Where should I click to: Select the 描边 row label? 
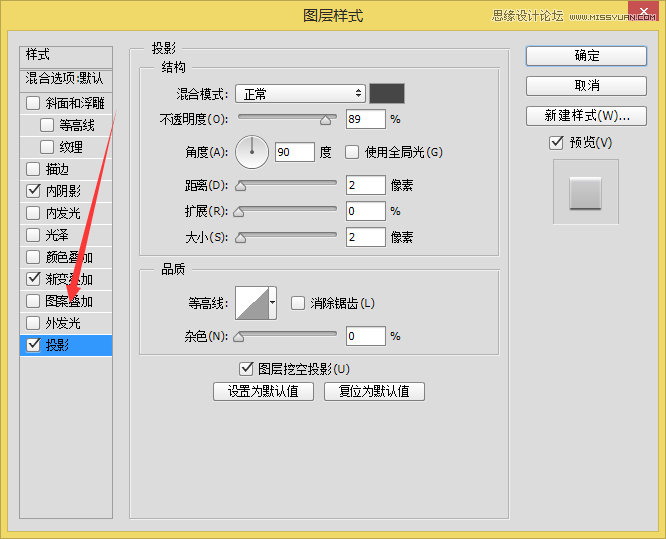pos(57,169)
